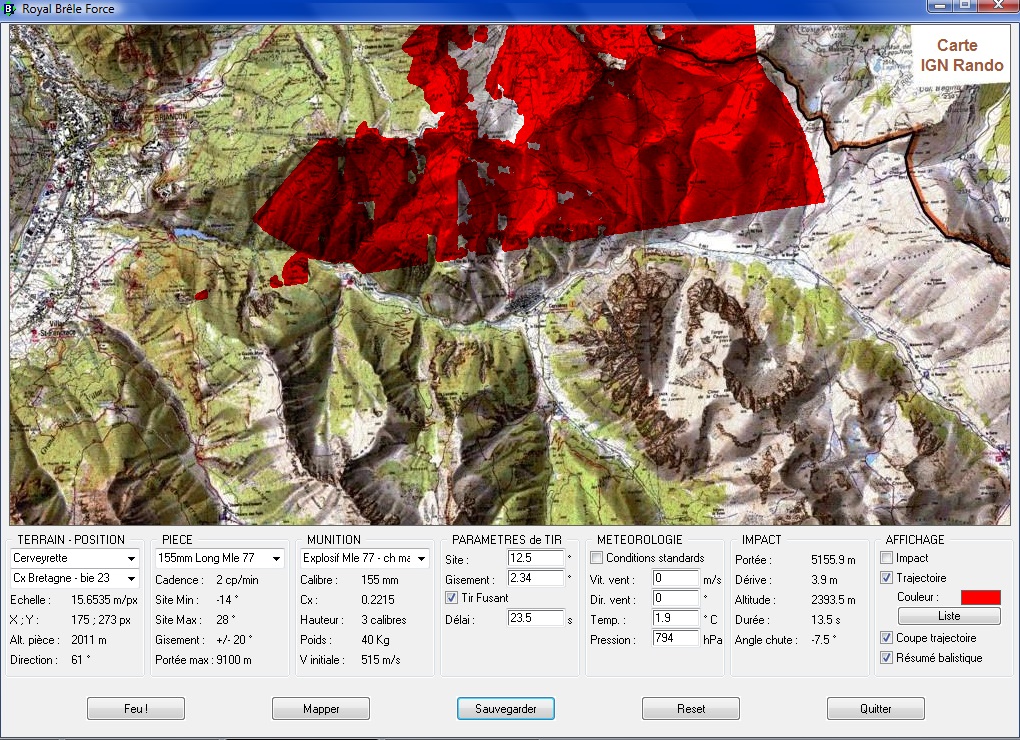Click the Durée value 13.5 s

coord(825,620)
